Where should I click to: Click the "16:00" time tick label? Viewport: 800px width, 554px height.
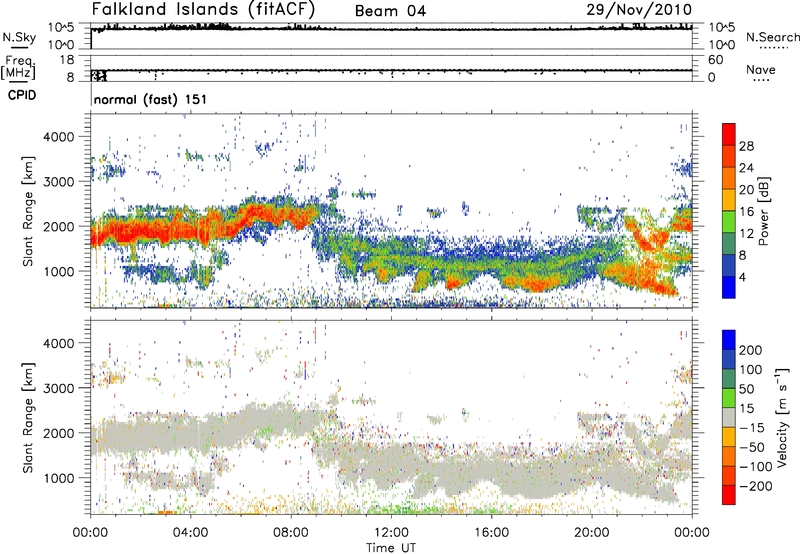coord(491,533)
